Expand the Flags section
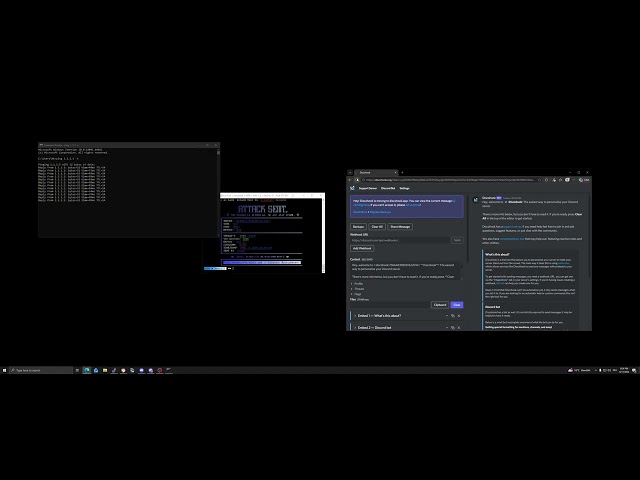 click(x=357, y=294)
